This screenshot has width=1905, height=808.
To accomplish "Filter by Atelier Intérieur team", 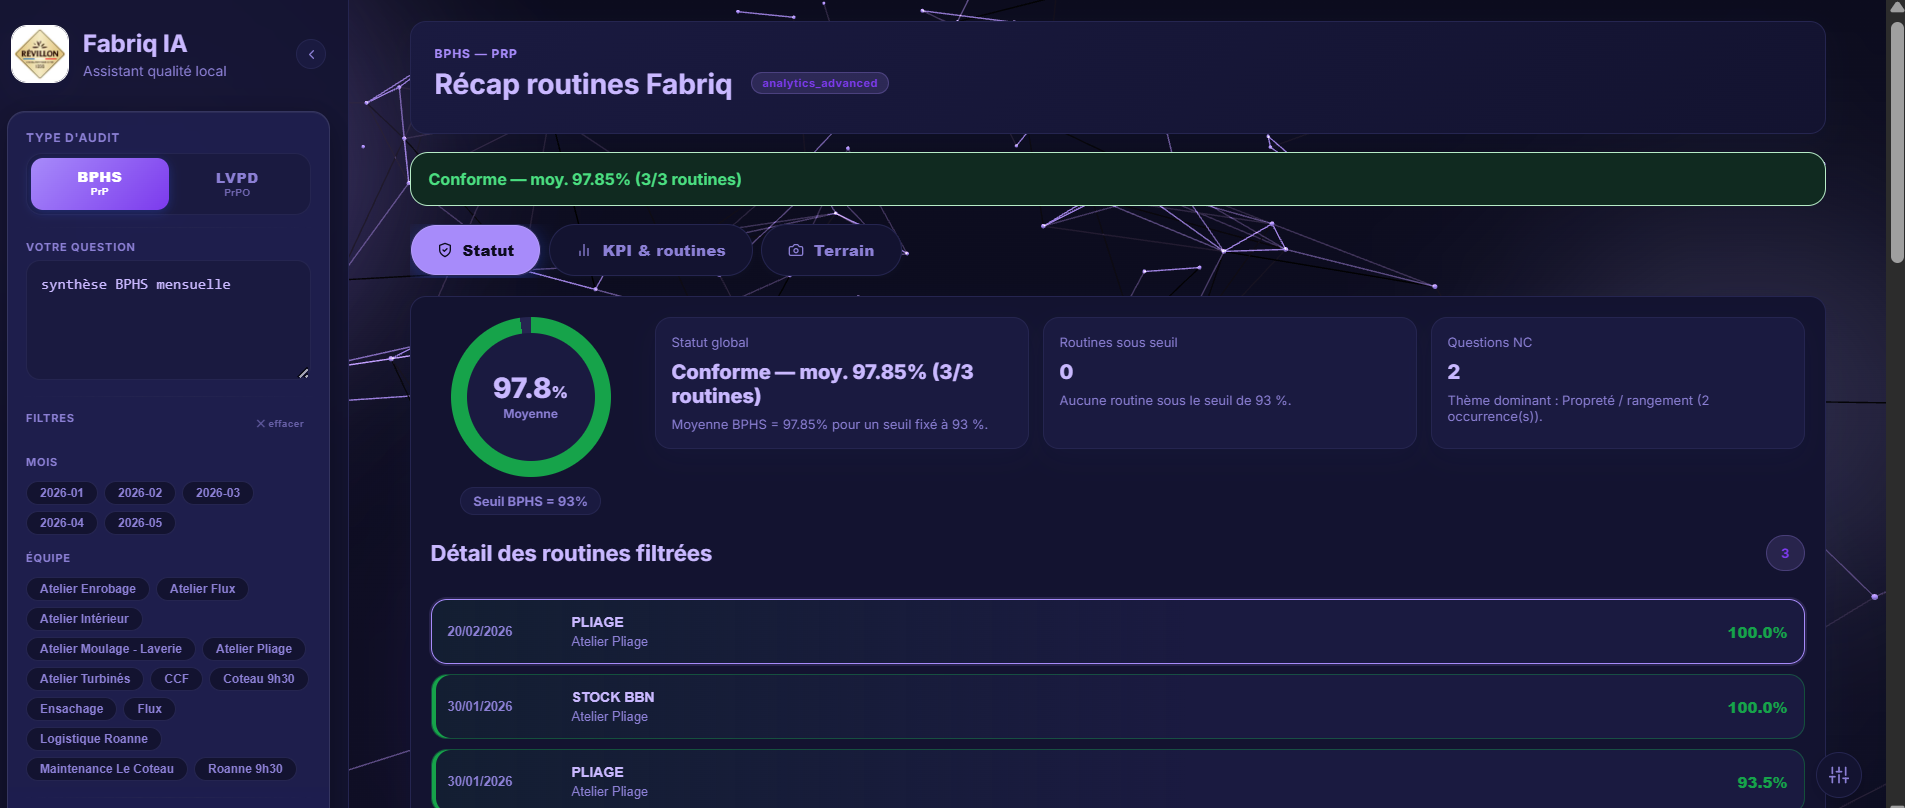I will pyautogui.click(x=84, y=619).
